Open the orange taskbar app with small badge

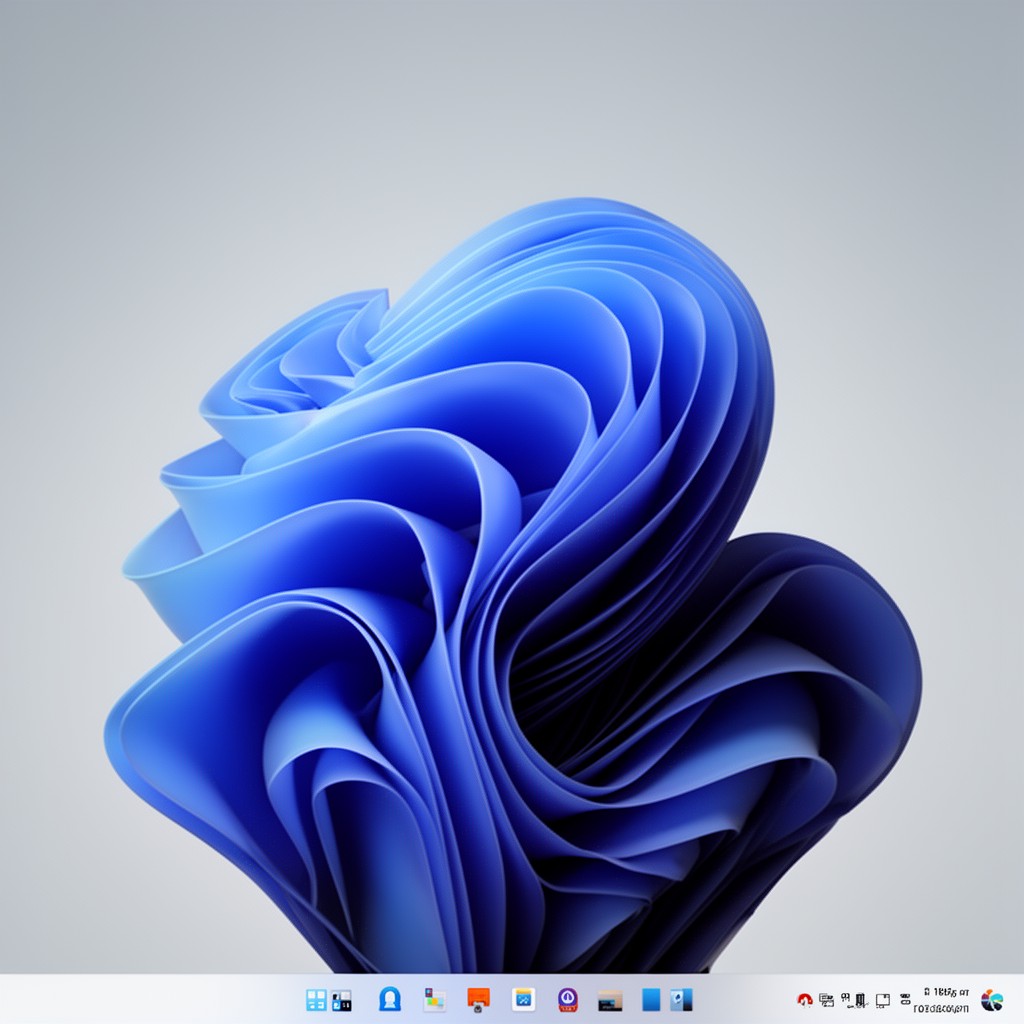click(x=479, y=999)
